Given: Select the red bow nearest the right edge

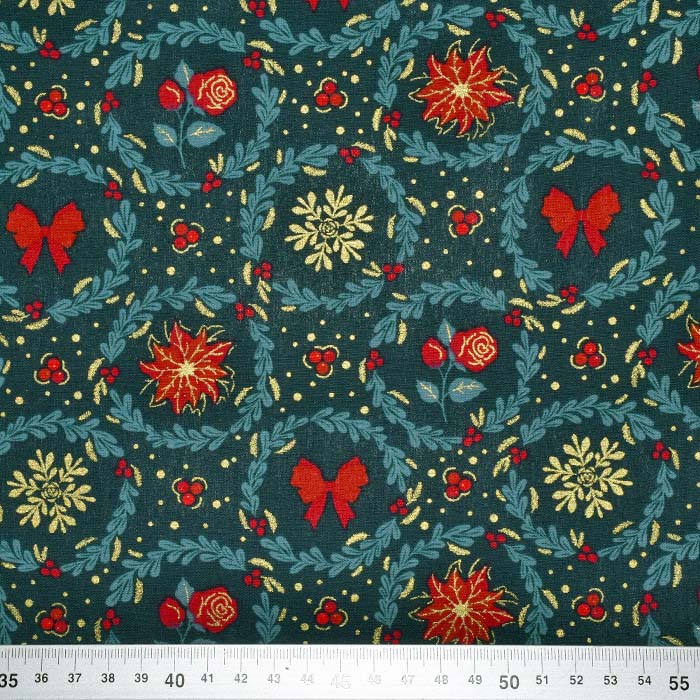Looking at the screenshot, I should tap(580, 219).
